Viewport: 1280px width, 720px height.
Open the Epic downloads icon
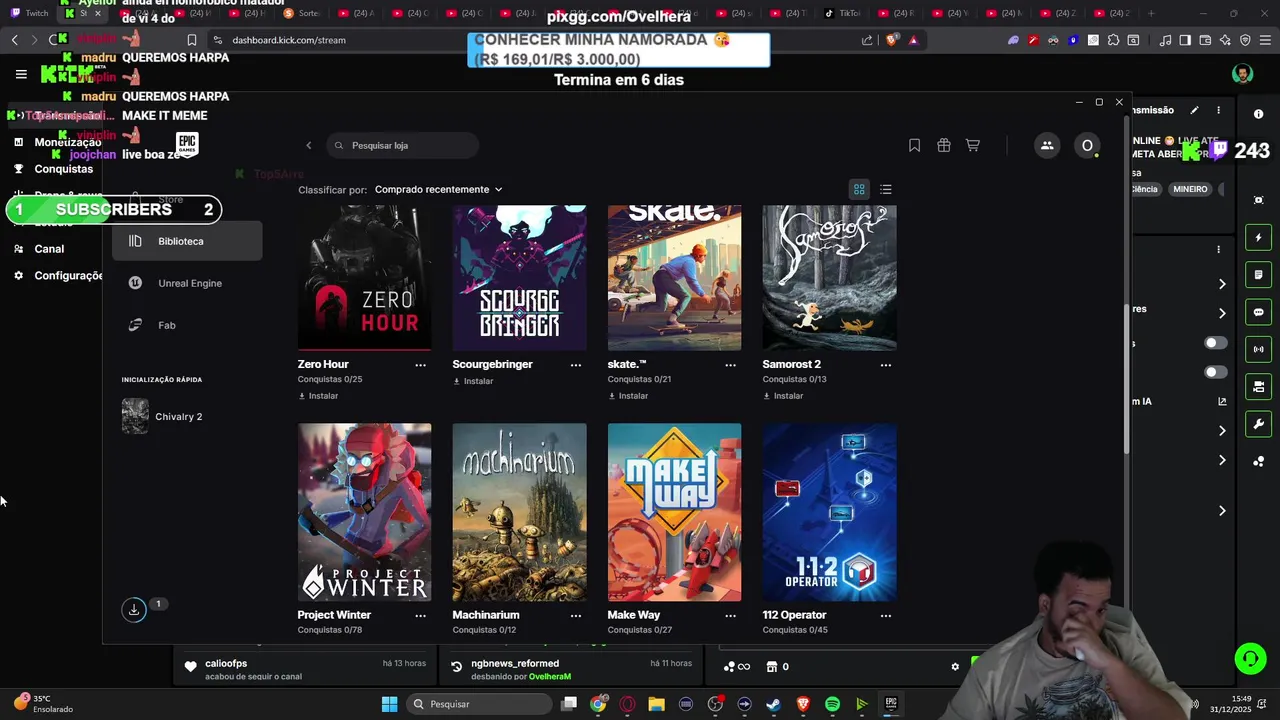(x=134, y=610)
